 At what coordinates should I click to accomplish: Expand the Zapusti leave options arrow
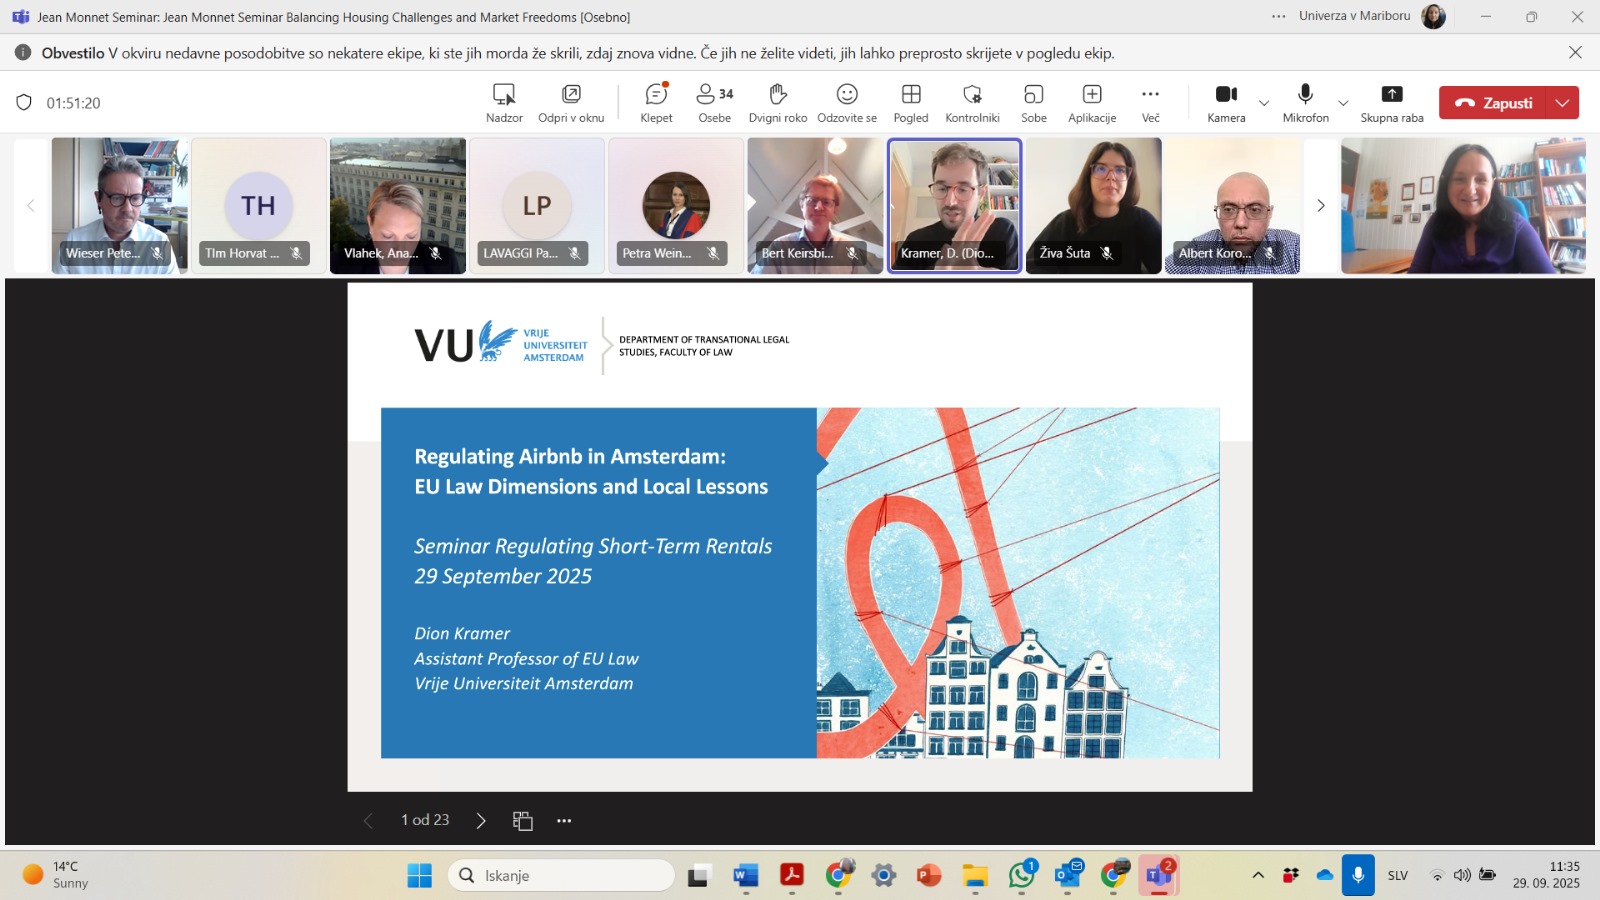[1562, 103]
